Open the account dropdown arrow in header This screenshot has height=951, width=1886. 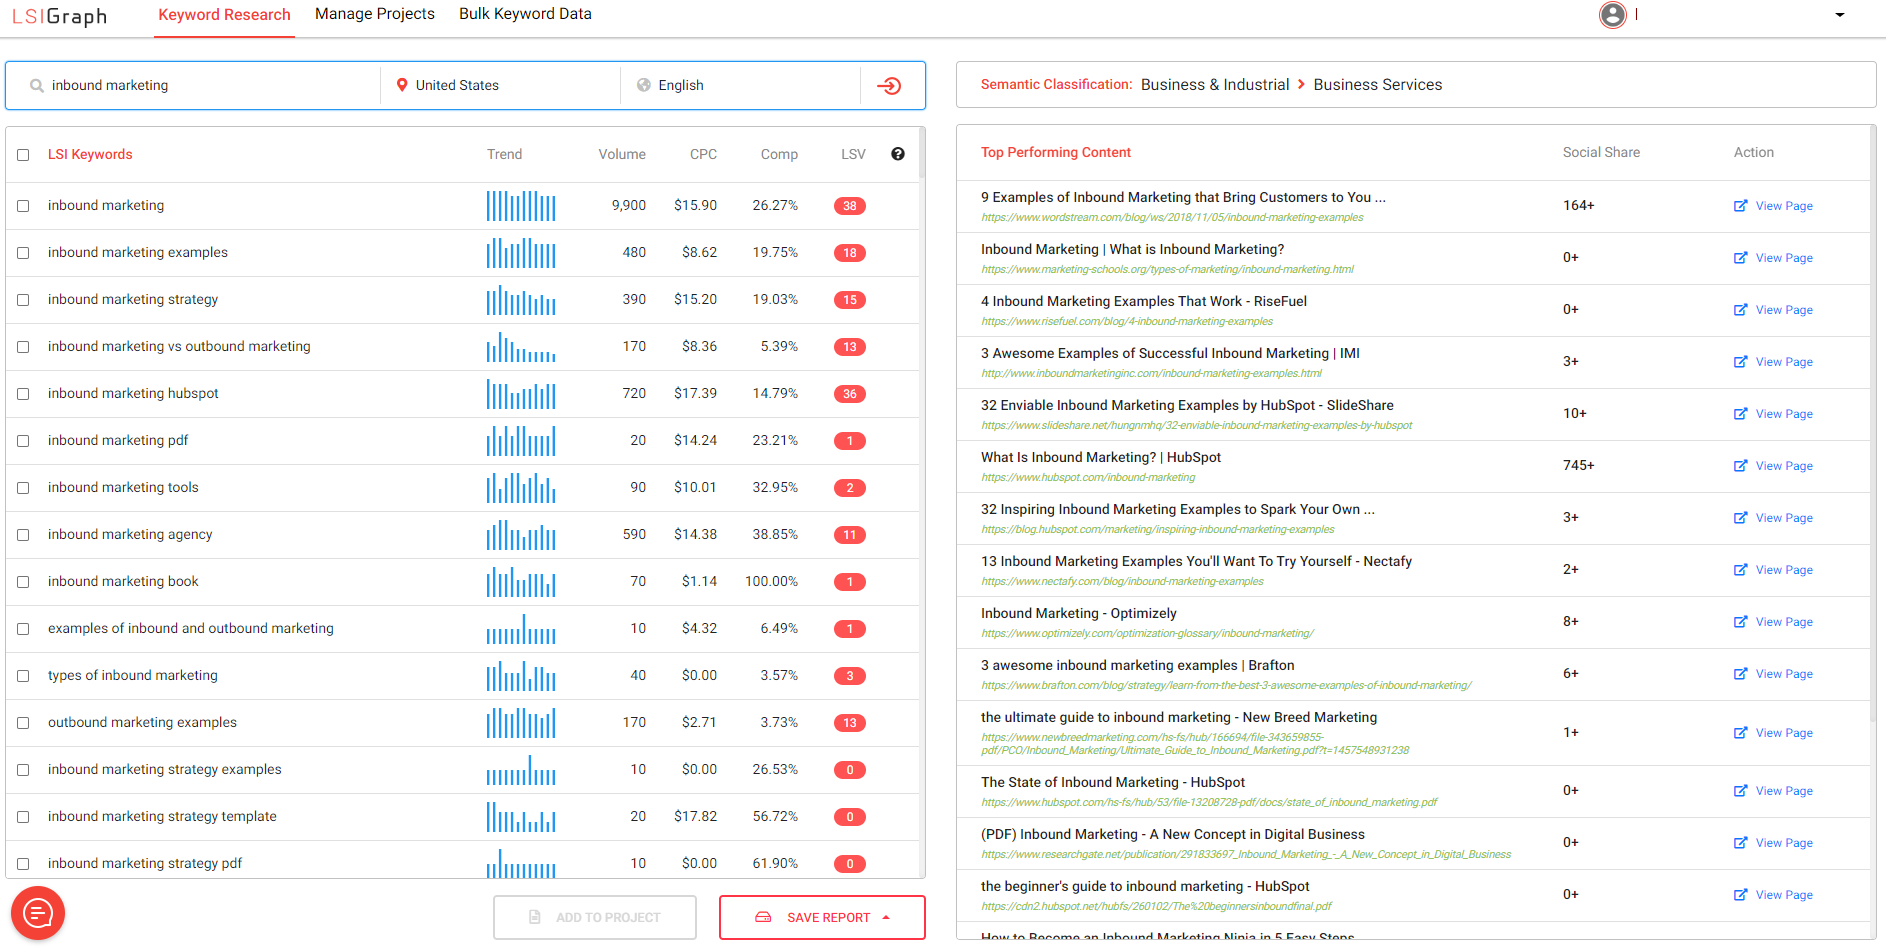(x=1840, y=15)
